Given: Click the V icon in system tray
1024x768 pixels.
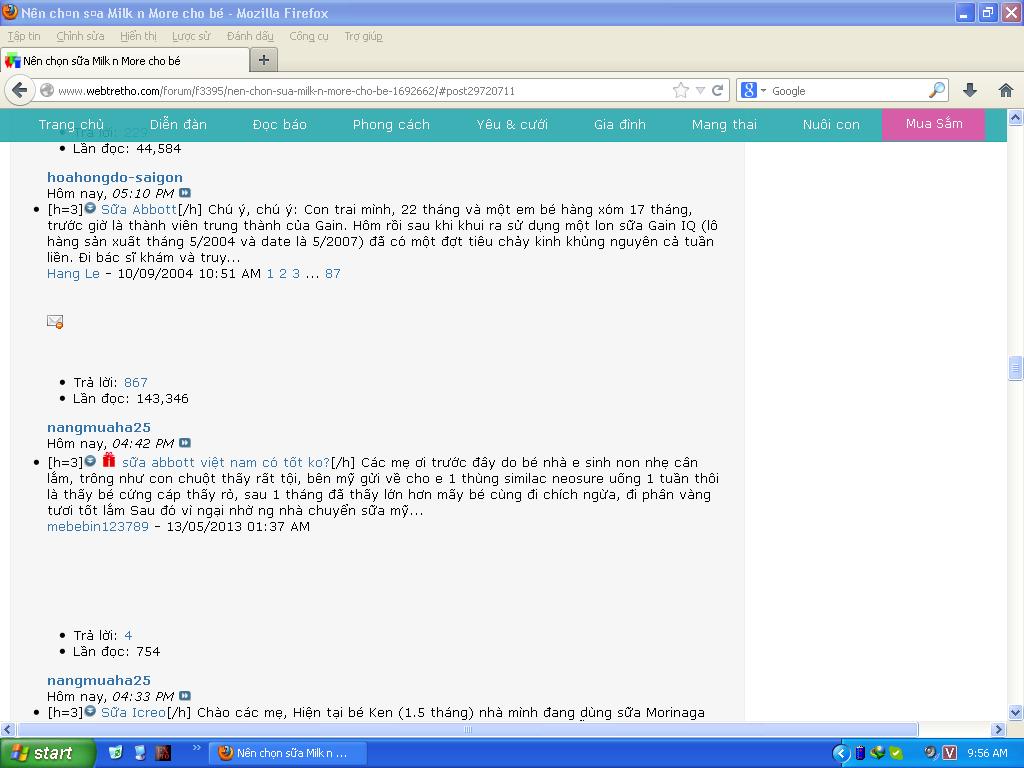Looking at the screenshot, I should coord(950,753).
